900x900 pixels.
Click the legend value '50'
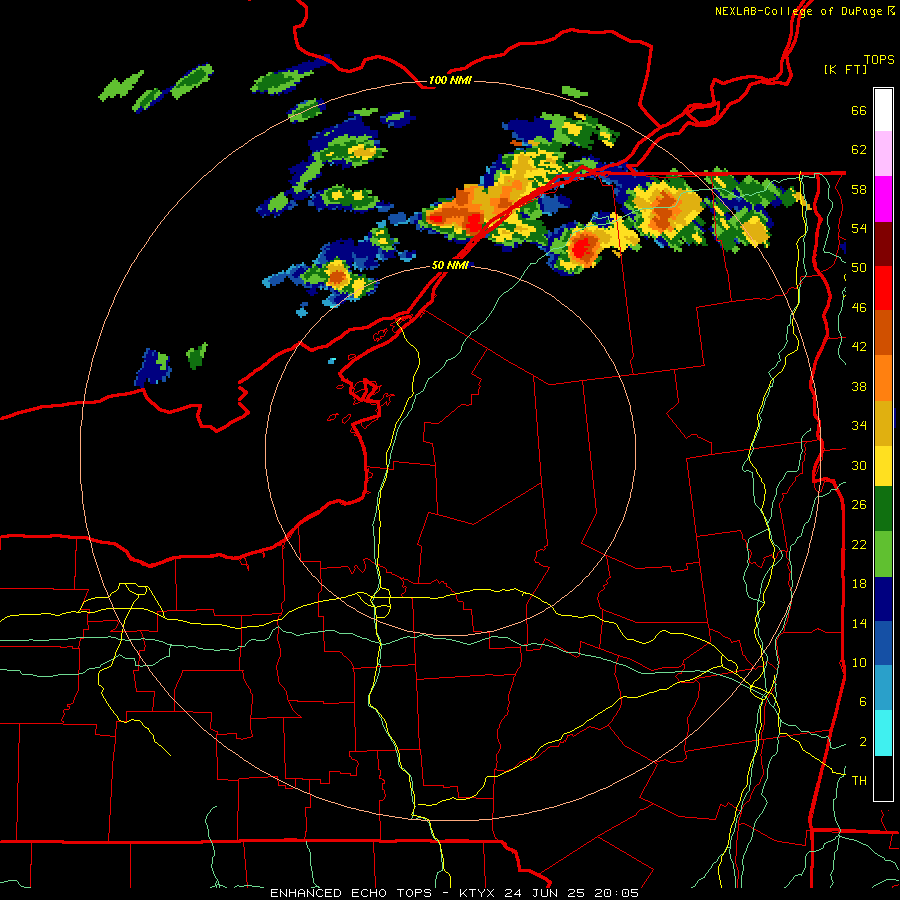pyautogui.click(x=859, y=269)
